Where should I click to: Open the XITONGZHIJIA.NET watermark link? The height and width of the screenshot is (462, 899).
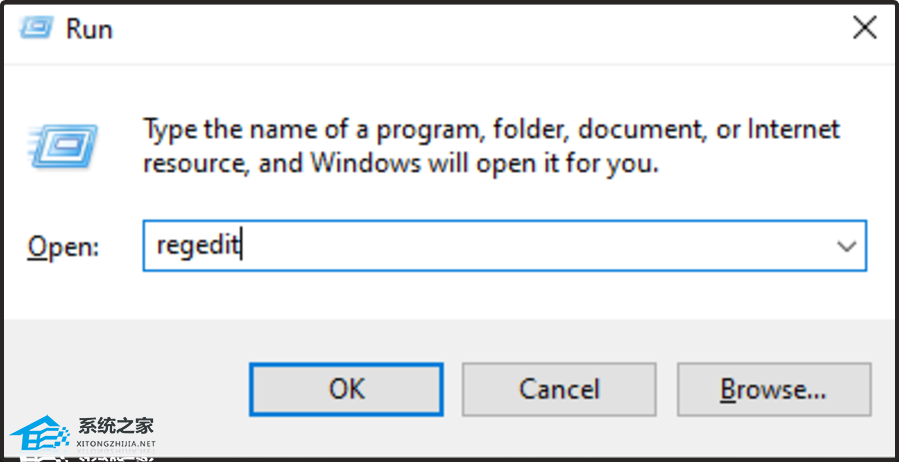[x=116, y=444]
